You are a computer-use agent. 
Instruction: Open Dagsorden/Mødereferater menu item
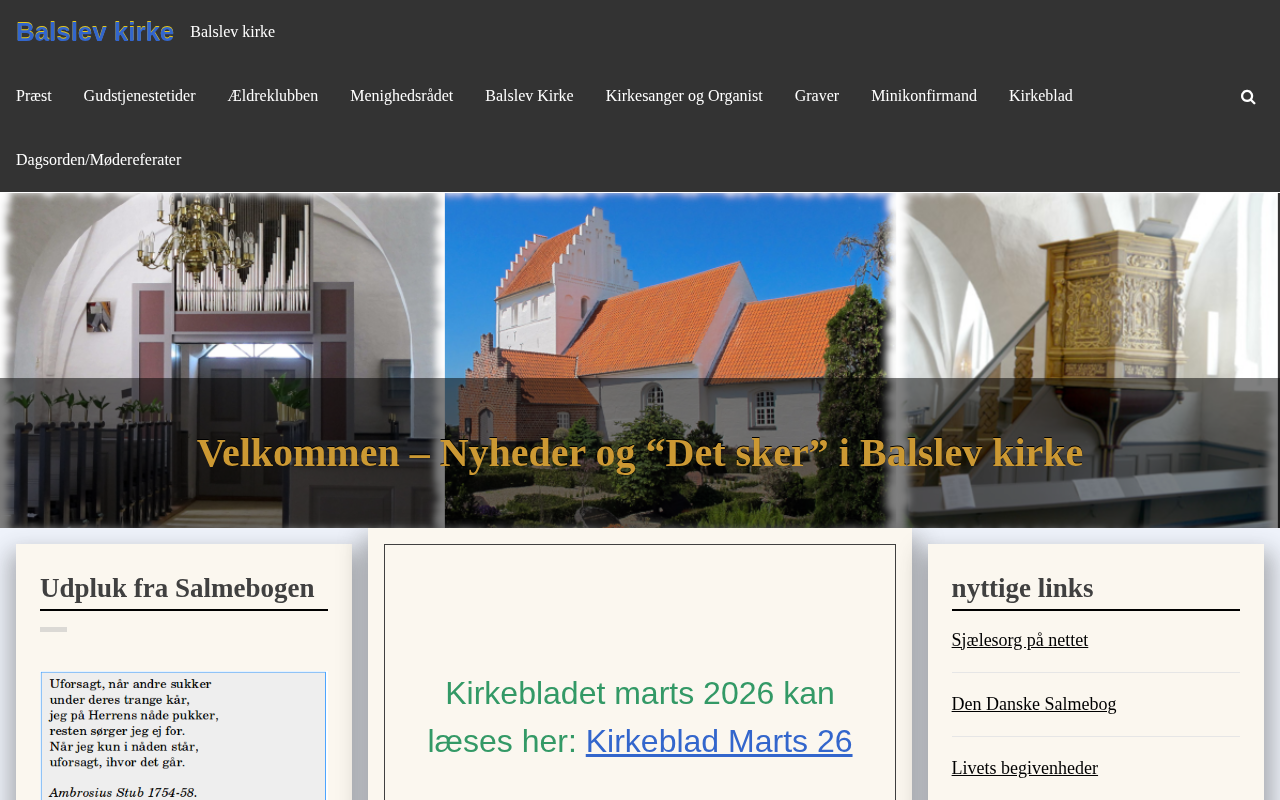point(99,160)
